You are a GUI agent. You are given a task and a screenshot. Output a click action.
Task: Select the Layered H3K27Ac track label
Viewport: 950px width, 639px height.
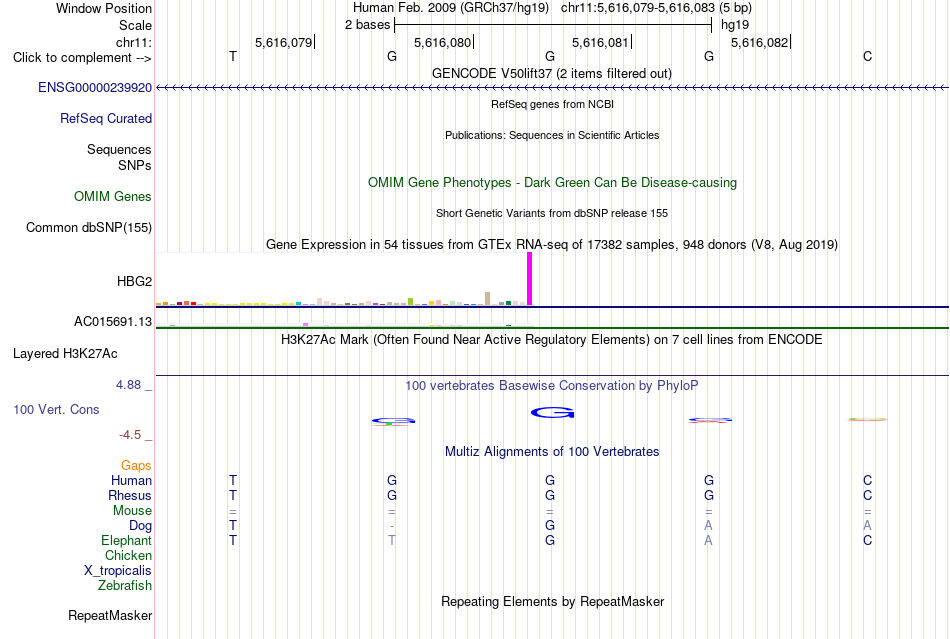tap(65, 353)
